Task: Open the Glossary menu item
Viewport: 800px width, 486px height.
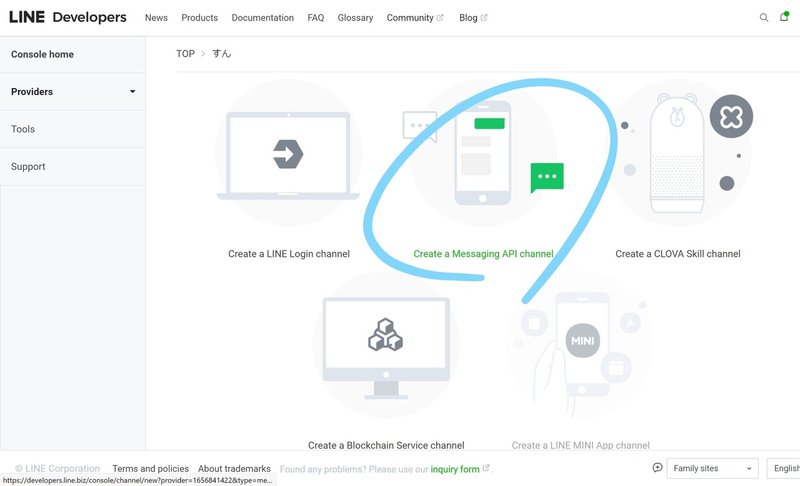Action: pyautogui.click(x=355, y=18)
